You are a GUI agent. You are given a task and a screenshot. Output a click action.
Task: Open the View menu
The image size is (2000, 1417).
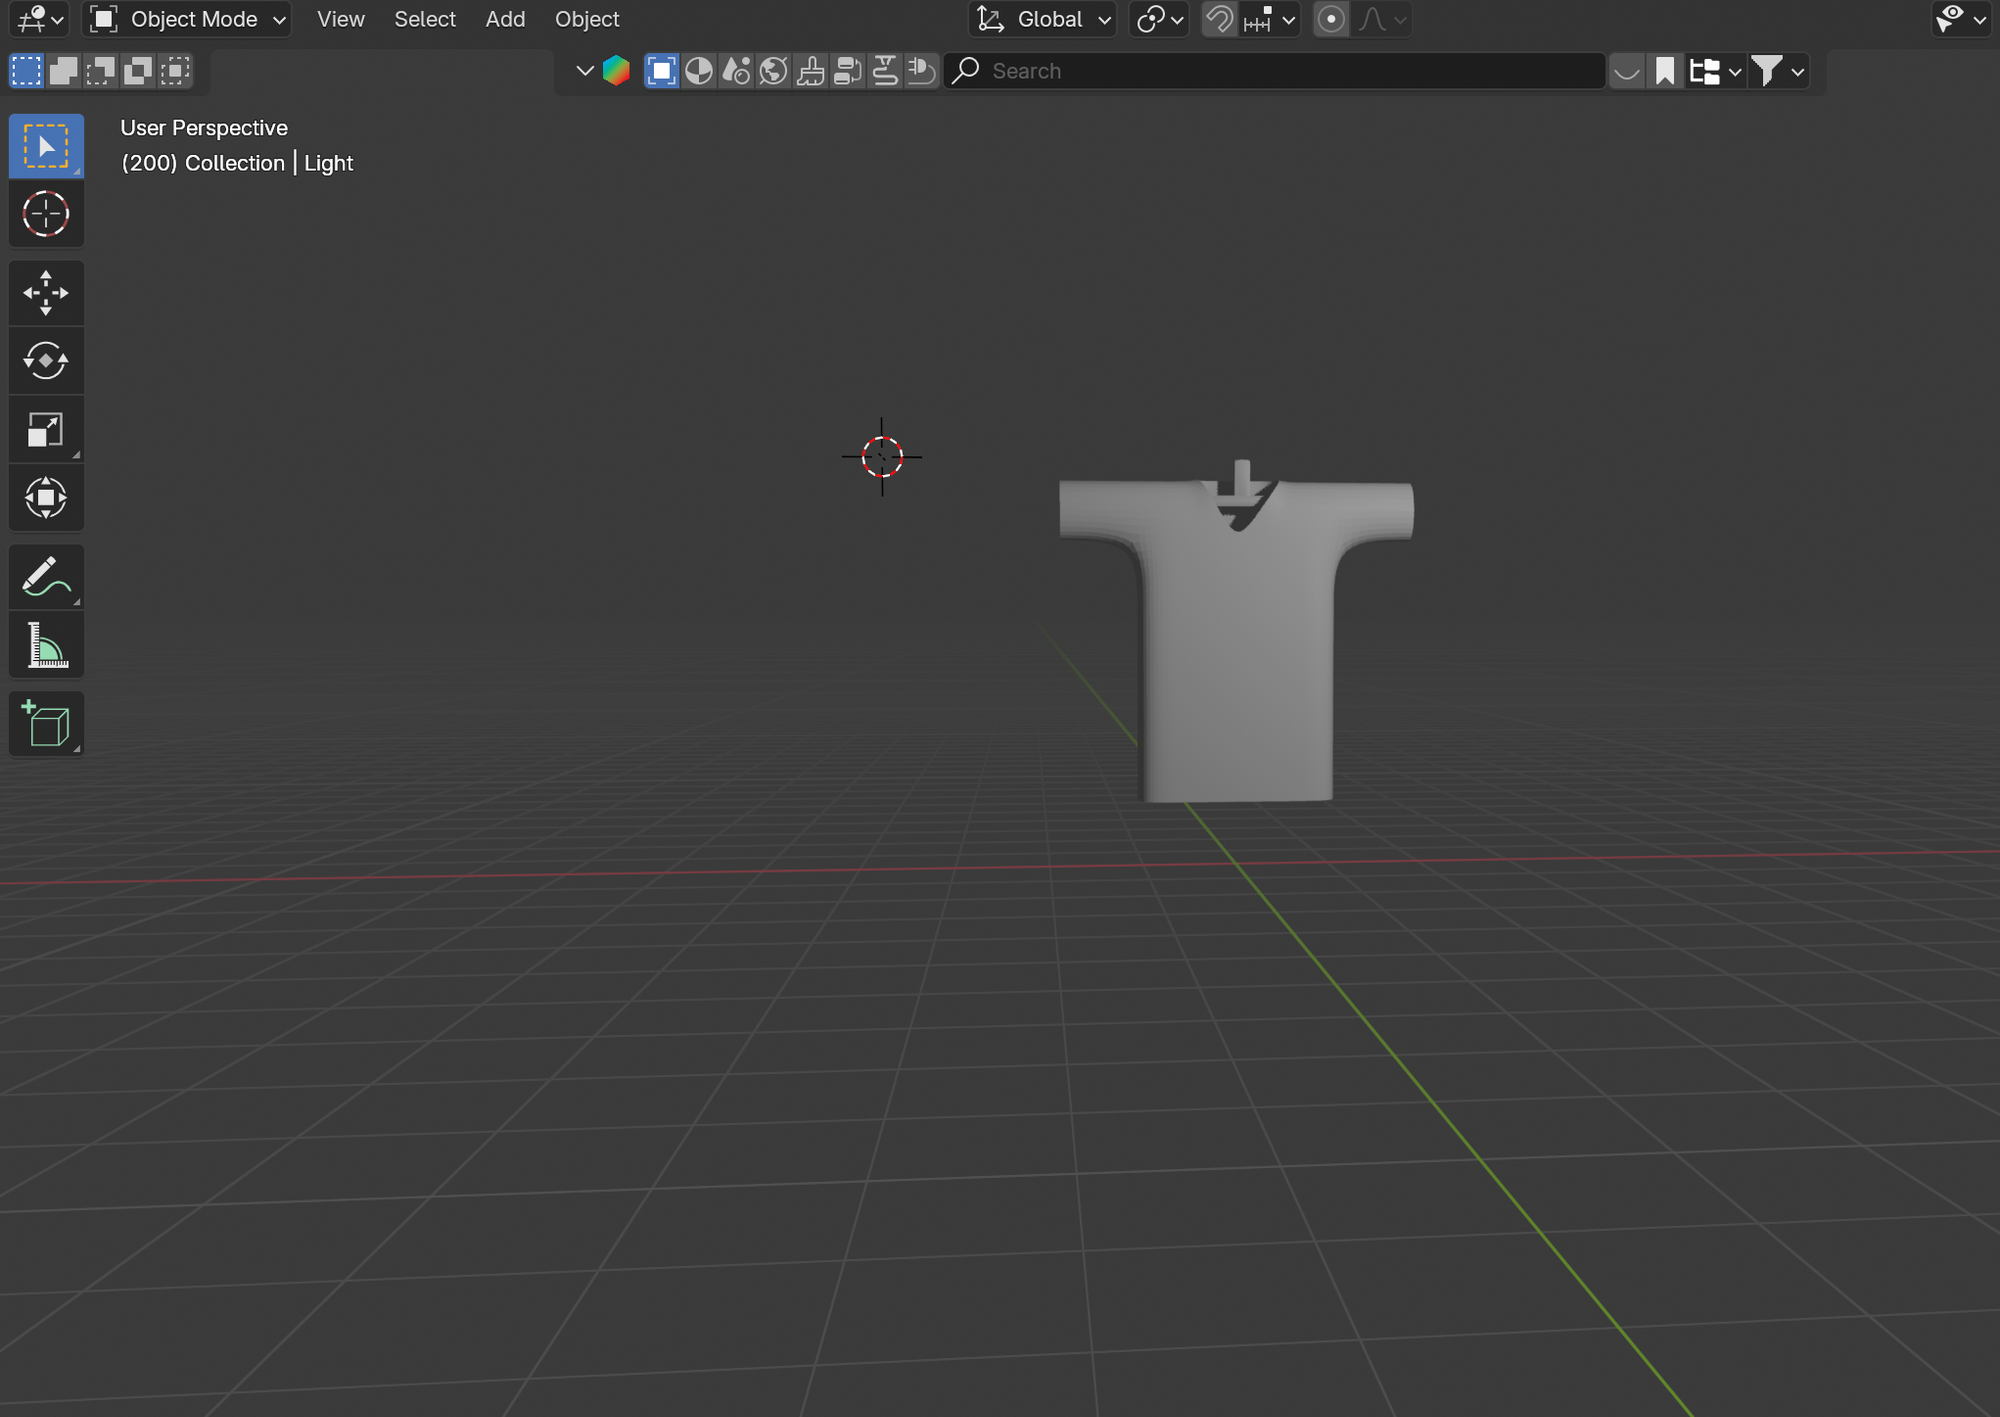340,19
